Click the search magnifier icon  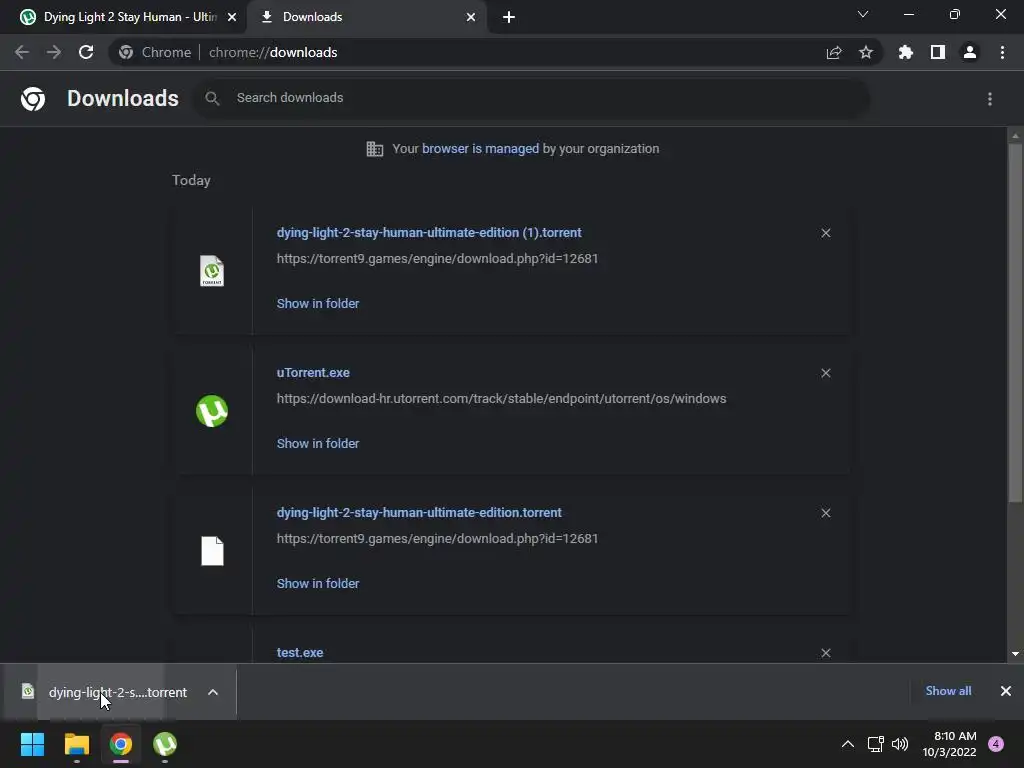pos(212,98)
